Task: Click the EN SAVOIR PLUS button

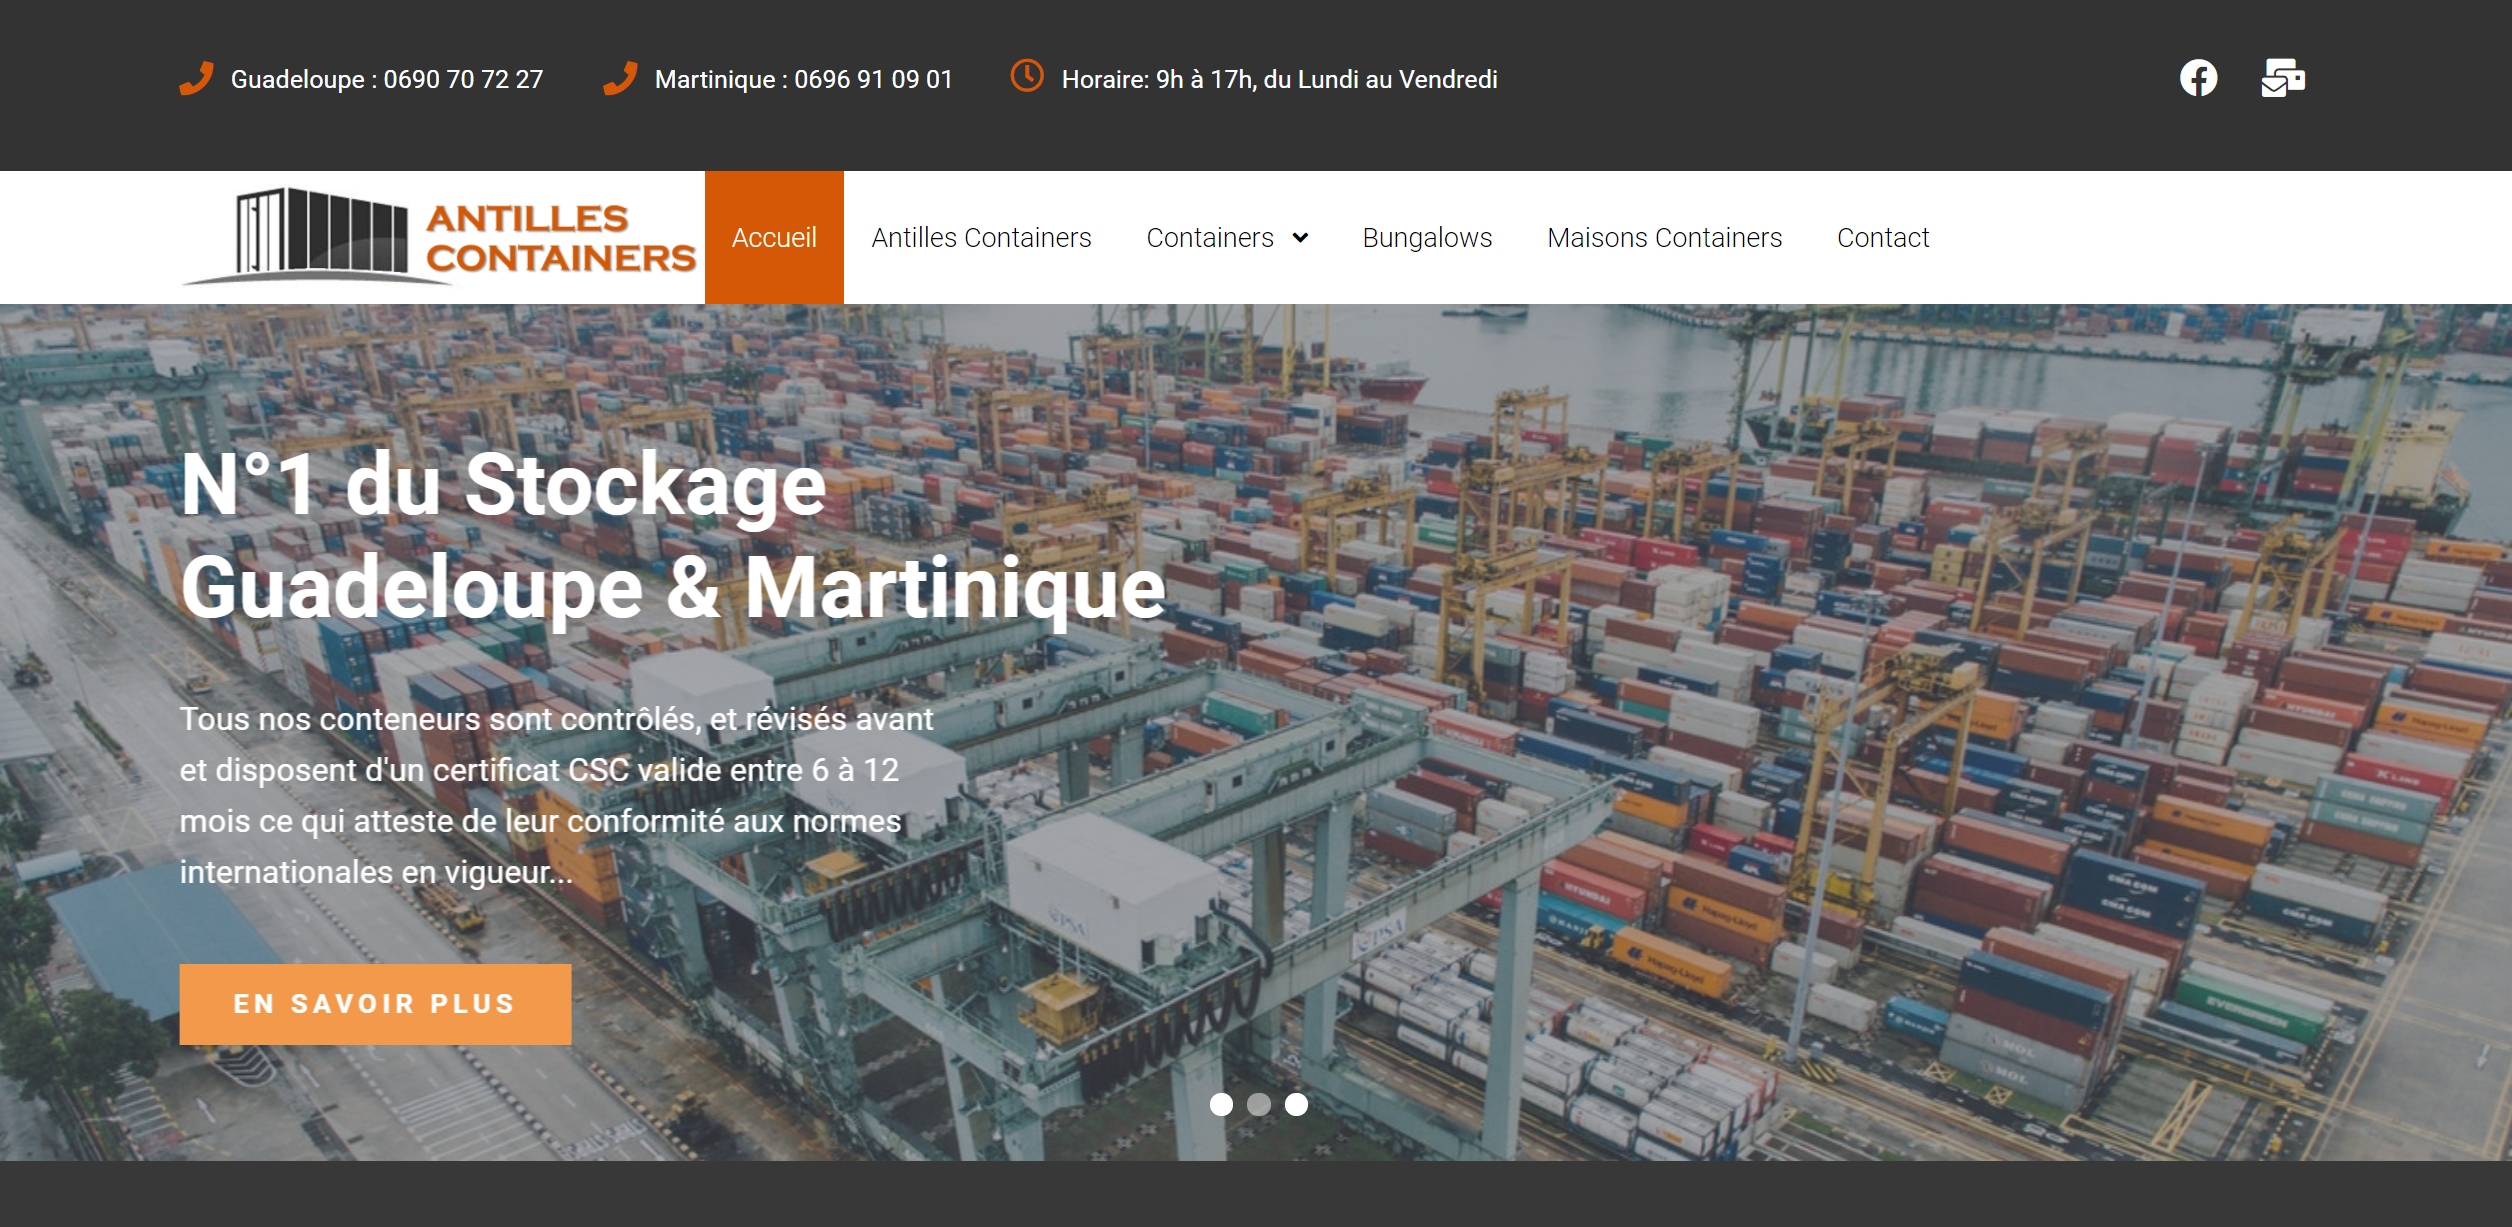Action: click(x=375, y=1004)
